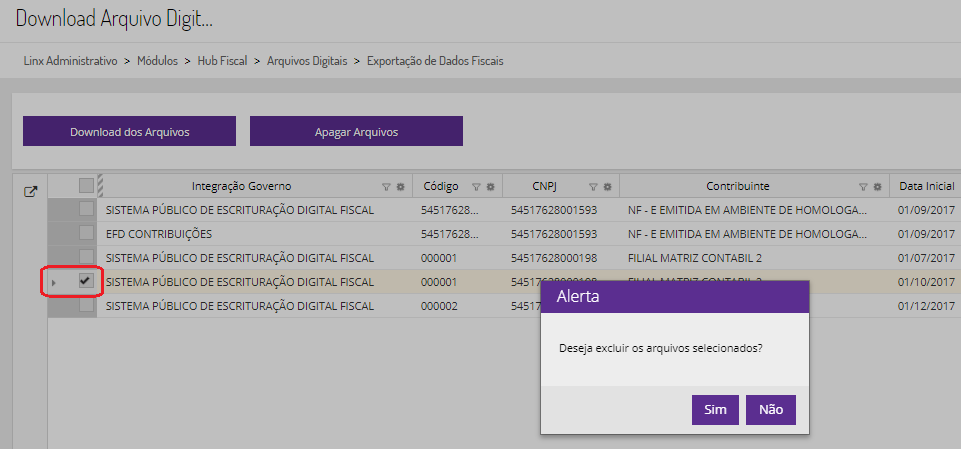The width and height of the screenshot is (961, 449).
Task: Expand the selected row arrow
Action: 54,283
